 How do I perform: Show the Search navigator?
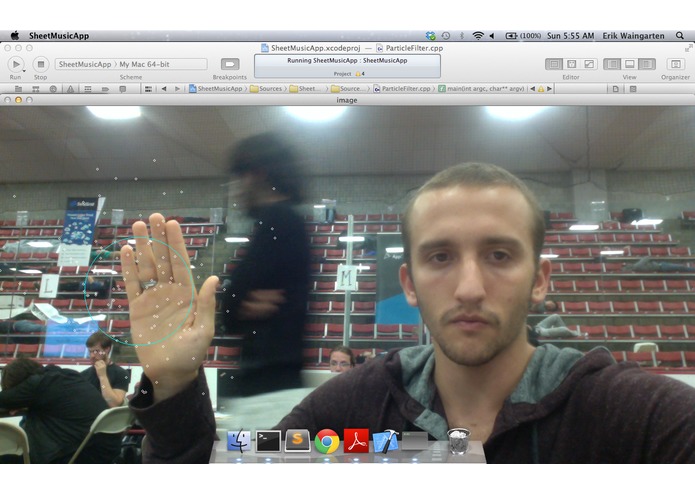point(53,89)
